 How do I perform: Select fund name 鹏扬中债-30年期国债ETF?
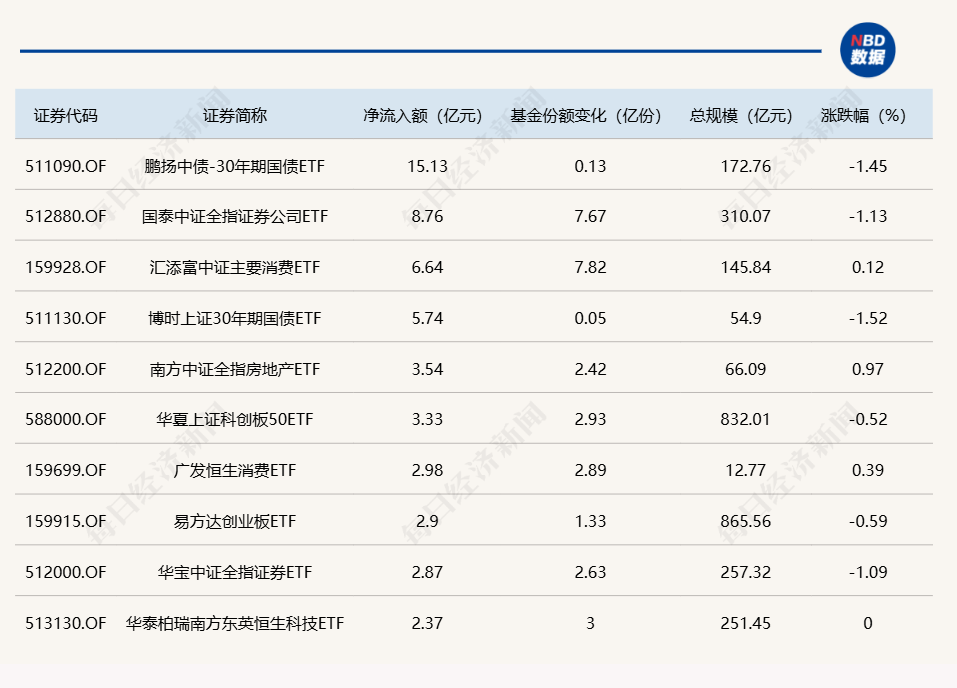[x=235, y=166]
